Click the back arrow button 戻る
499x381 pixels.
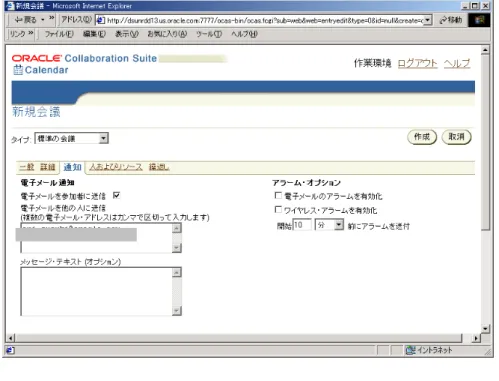(x=25, y=20)
